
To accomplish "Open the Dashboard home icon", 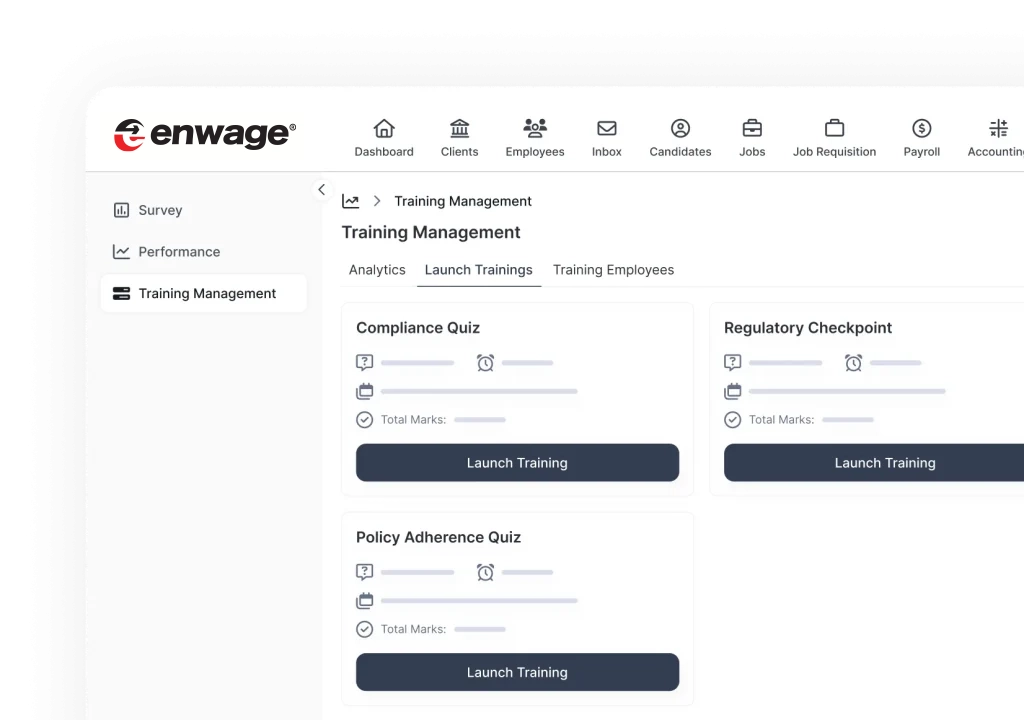I will [x=384, y=129].
